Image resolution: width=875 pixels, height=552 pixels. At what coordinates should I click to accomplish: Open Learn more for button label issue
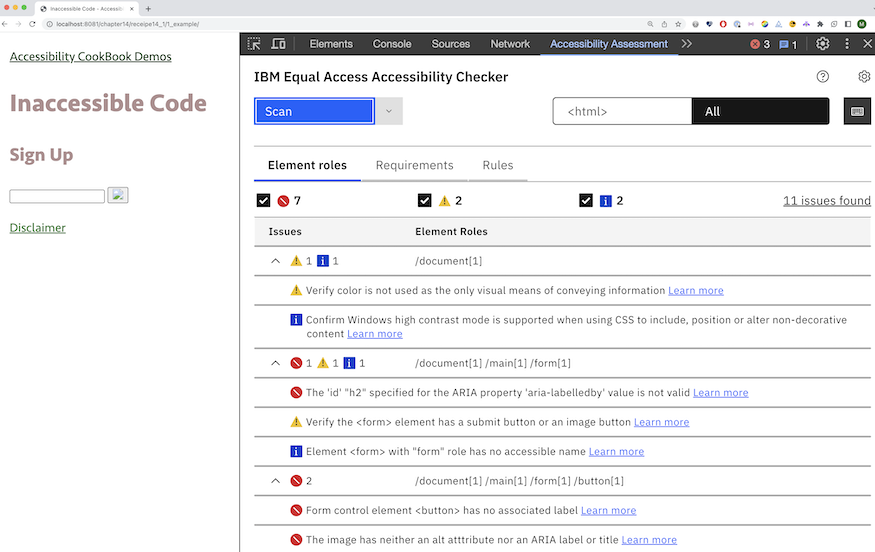[x=608, y=510]
